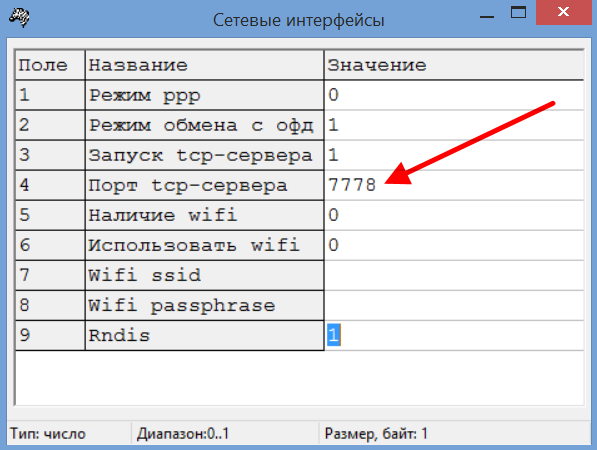597x450 pixels.
Task: Click the Значение column header
Action: coord(454,65)
